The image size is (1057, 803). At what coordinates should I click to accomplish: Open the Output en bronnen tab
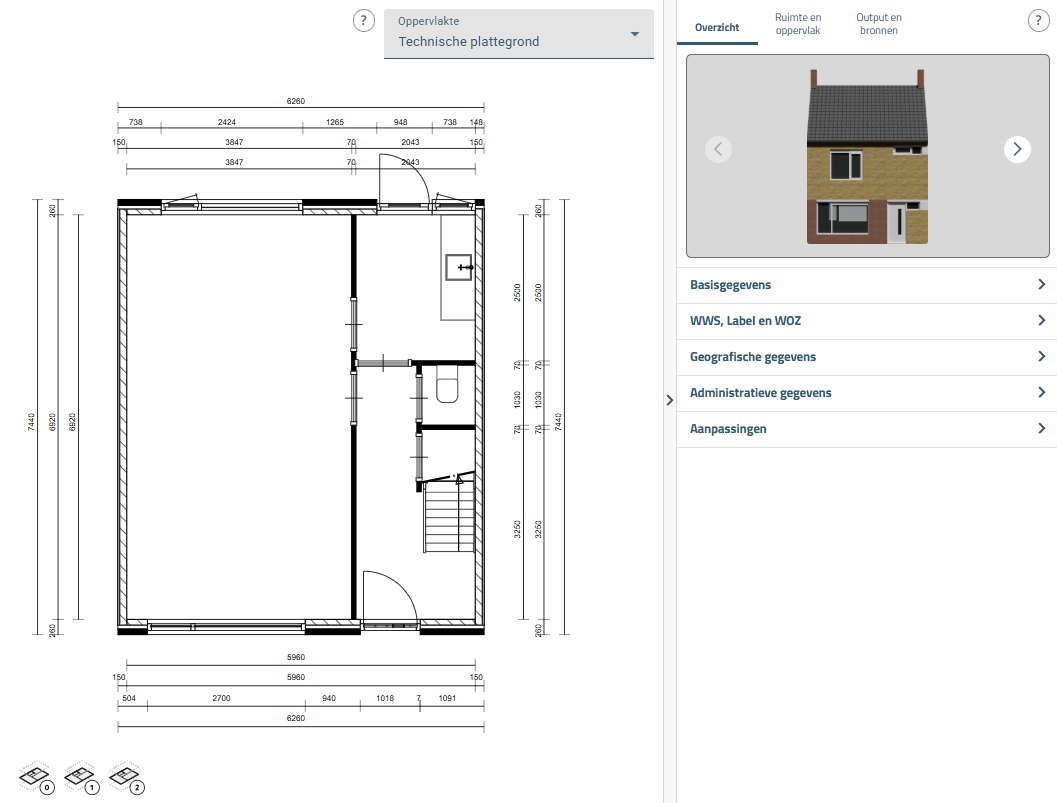click(x=878, y=24)
